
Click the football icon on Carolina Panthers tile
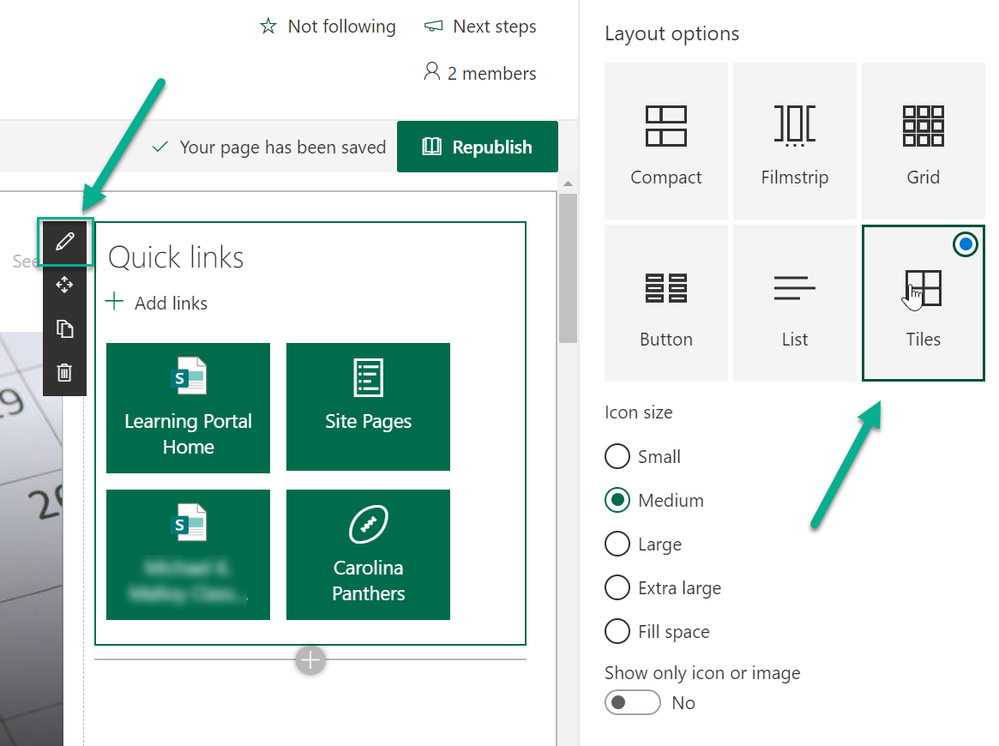(x=368, y=524)
